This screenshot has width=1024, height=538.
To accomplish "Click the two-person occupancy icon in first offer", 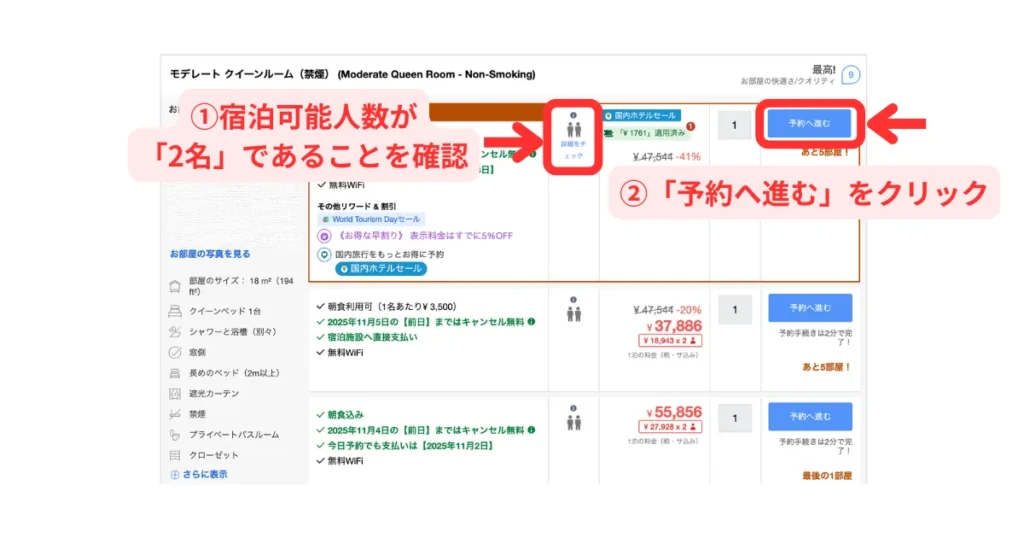I will pyautogui.click(x=573, y=128).
